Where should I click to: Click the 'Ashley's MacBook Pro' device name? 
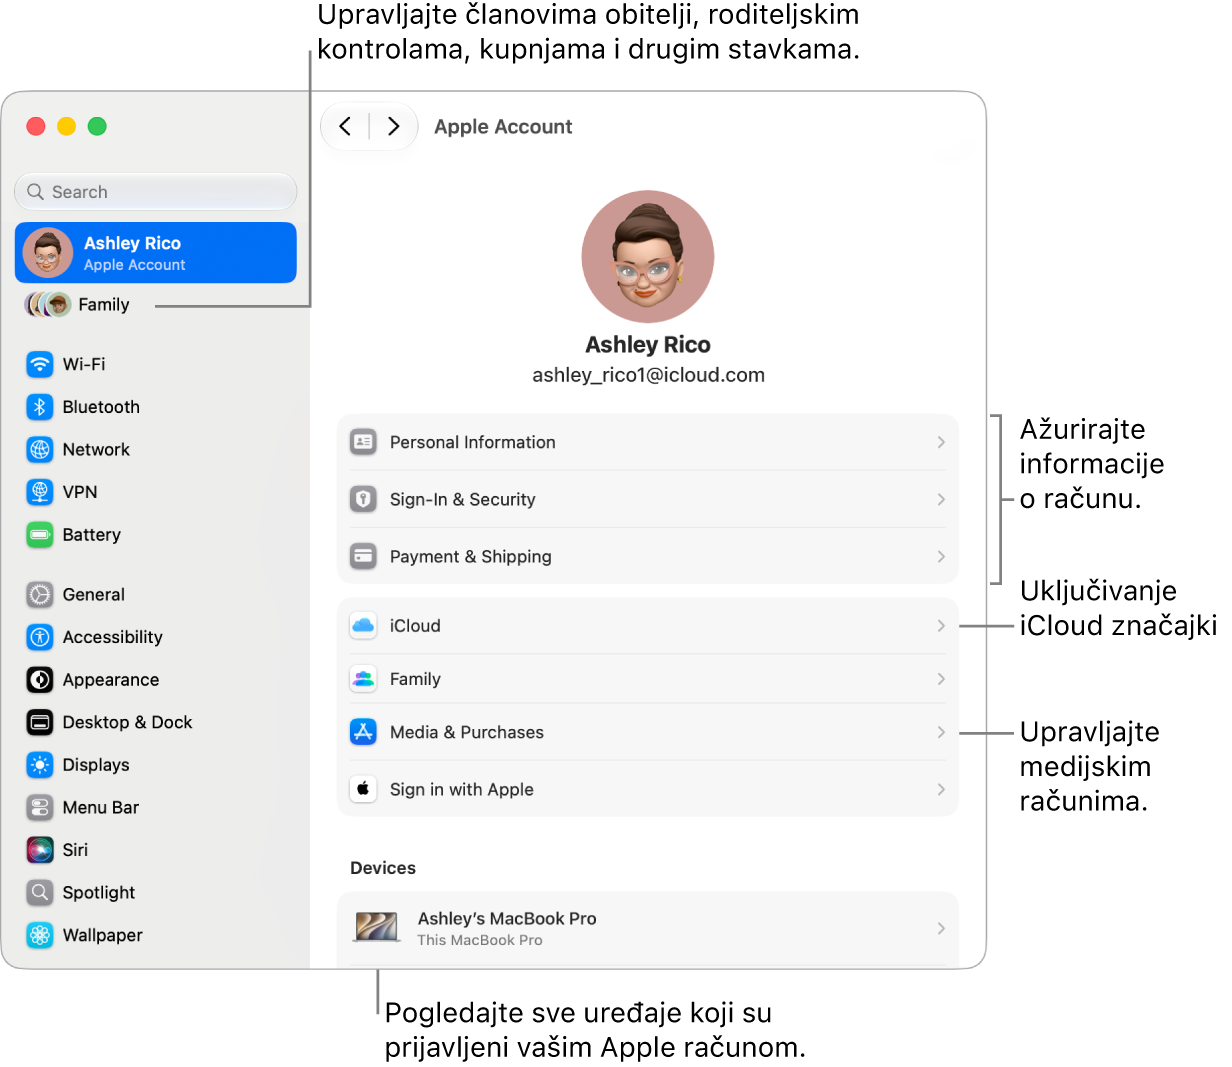pos(507,918)
